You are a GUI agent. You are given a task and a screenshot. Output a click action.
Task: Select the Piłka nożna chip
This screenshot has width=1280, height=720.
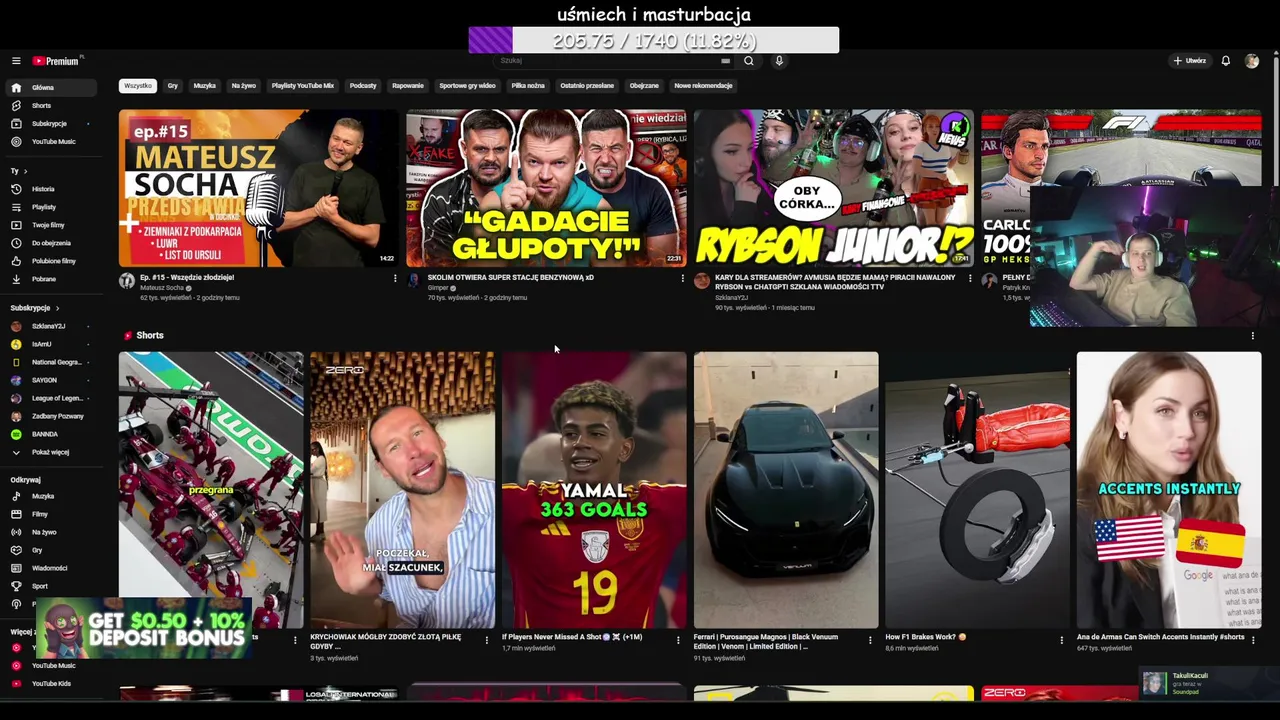tap(528, 86)
